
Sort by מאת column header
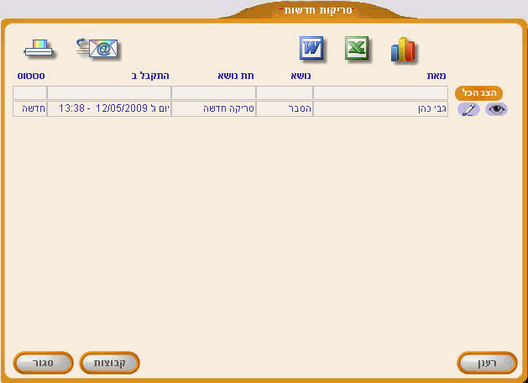(x=436, y=76)
